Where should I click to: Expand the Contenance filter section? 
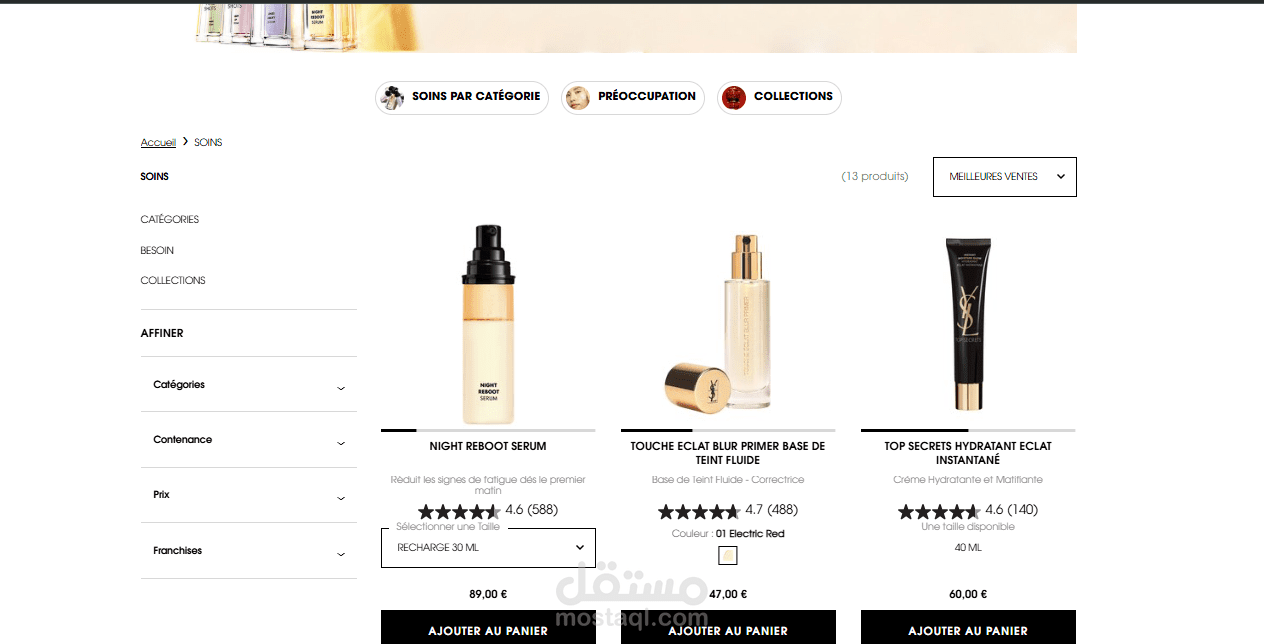(x=249, y=440)
